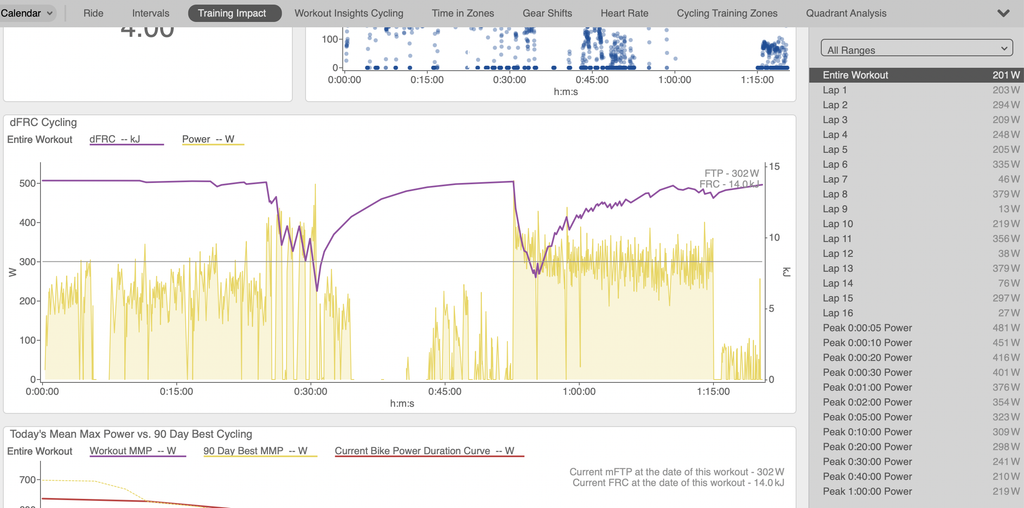Click the 1:15:00 tick on dFRC chart

coord(713,392)
